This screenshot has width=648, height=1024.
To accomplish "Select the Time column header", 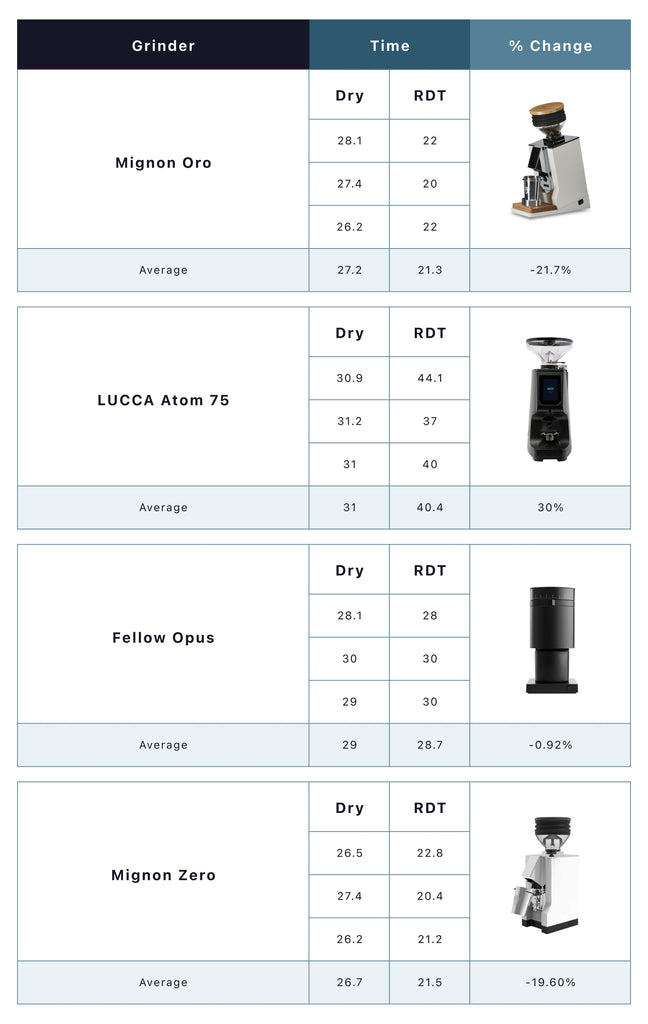I will pos(389,45).
